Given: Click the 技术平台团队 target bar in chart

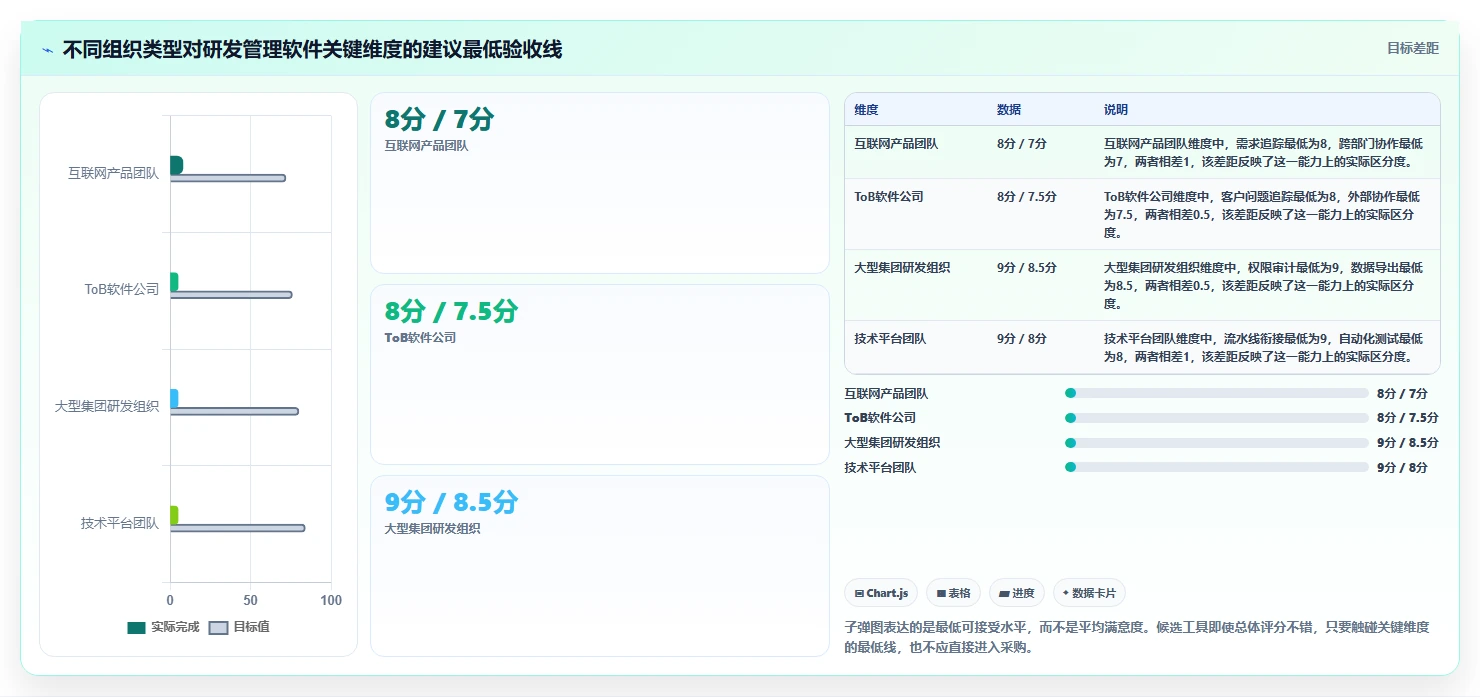Looking at the screenshot, I should click(x=237, y=528).
